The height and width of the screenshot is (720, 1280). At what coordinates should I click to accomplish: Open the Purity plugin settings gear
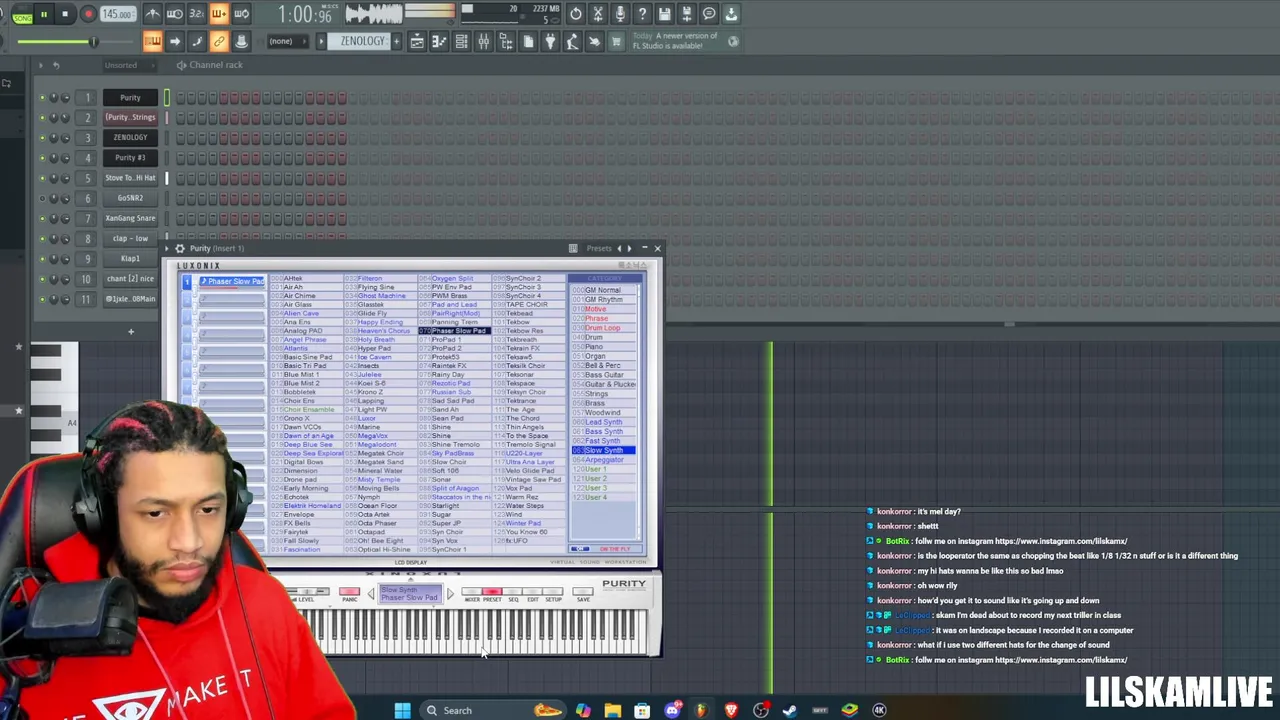click(180, 248)
